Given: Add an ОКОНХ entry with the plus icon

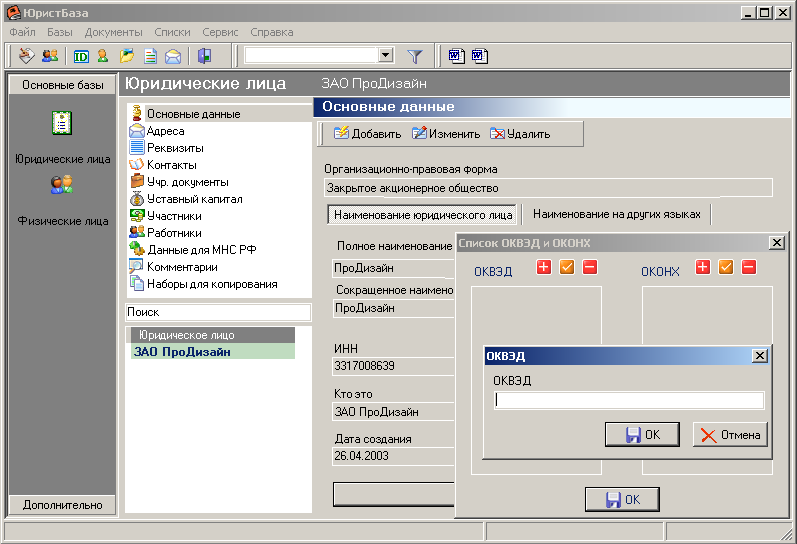Looking at the screenshot, I should pyautogui.click(x=703, y=267).
